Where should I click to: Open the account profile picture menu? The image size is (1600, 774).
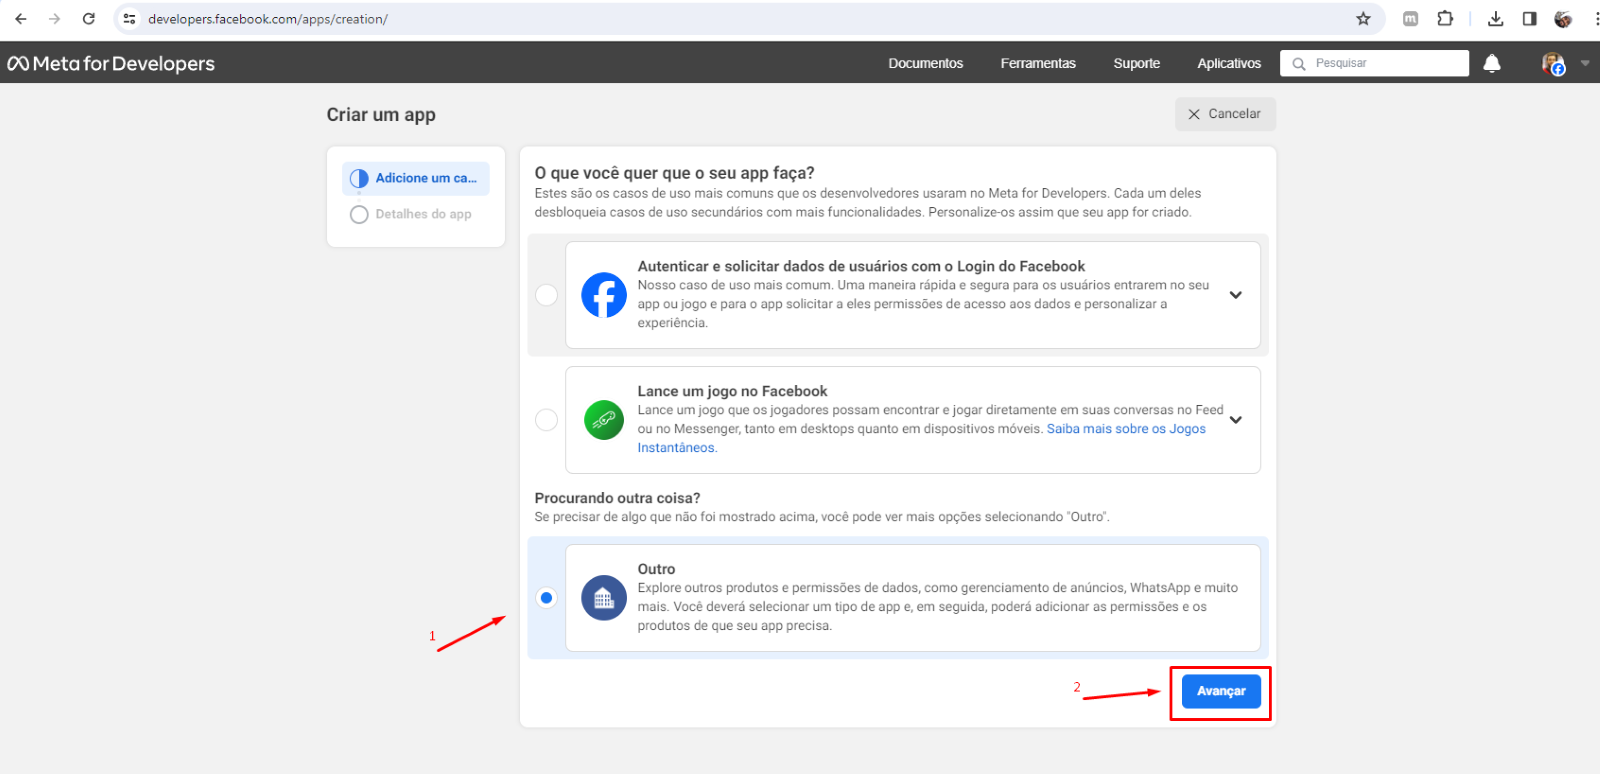pos(1553,63)
